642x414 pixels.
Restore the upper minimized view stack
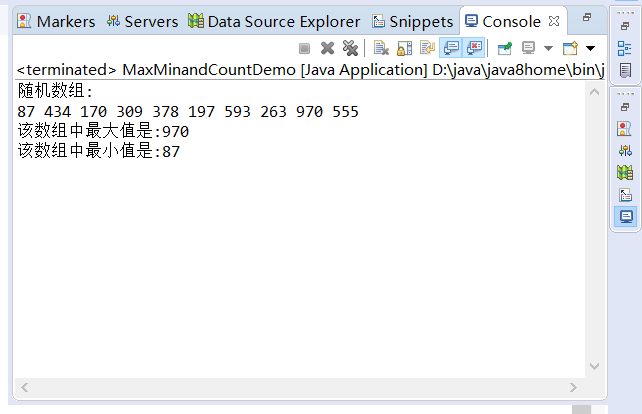pyautogui.click(x=625, y=26)
